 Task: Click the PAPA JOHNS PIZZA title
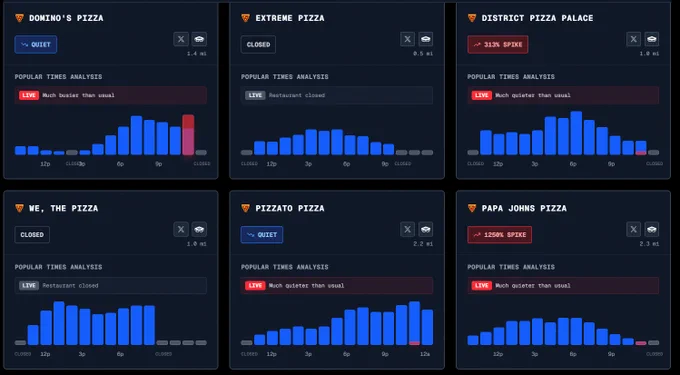click(x=524, y=209)
